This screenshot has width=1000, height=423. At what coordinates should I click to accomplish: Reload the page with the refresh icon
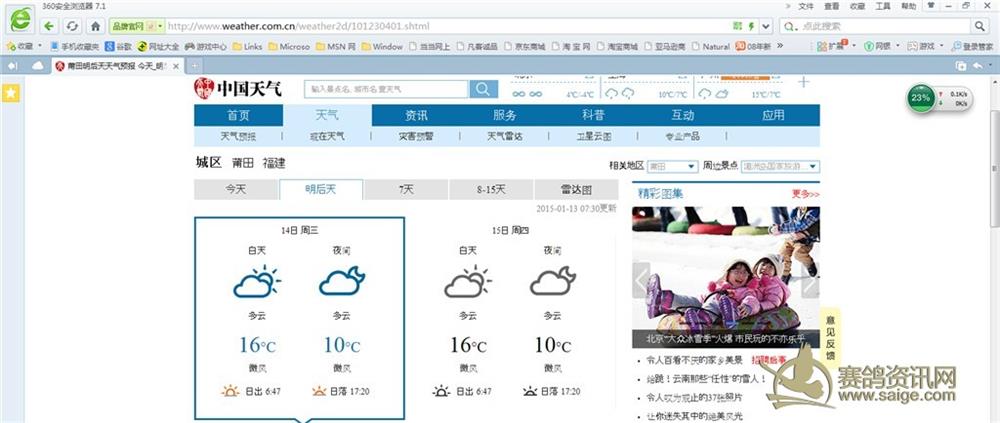pos(72,26)
